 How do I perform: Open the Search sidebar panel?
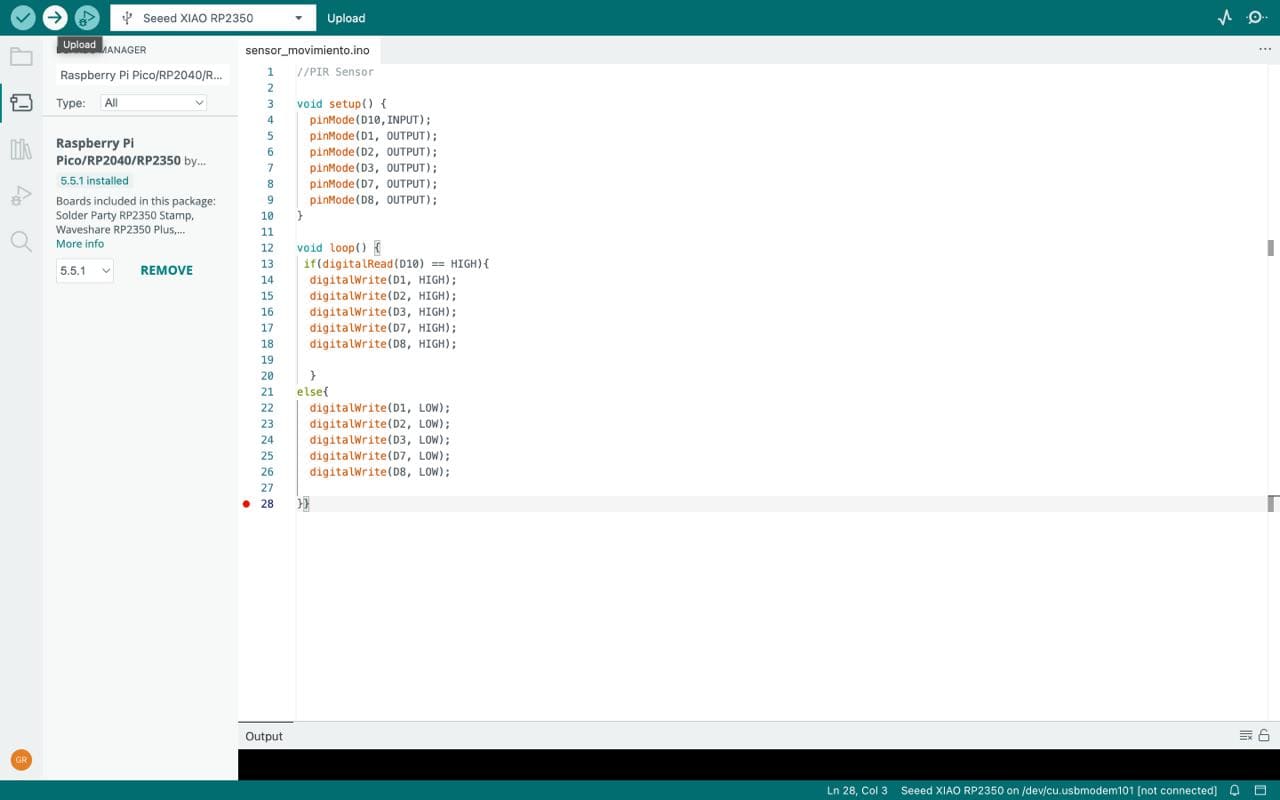(x=21, y=241)
